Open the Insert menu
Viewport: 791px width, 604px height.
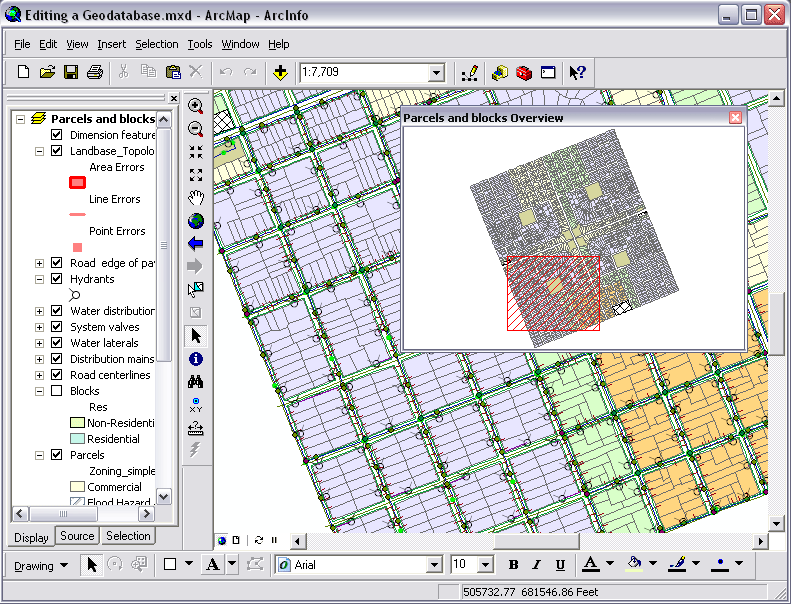111,44
